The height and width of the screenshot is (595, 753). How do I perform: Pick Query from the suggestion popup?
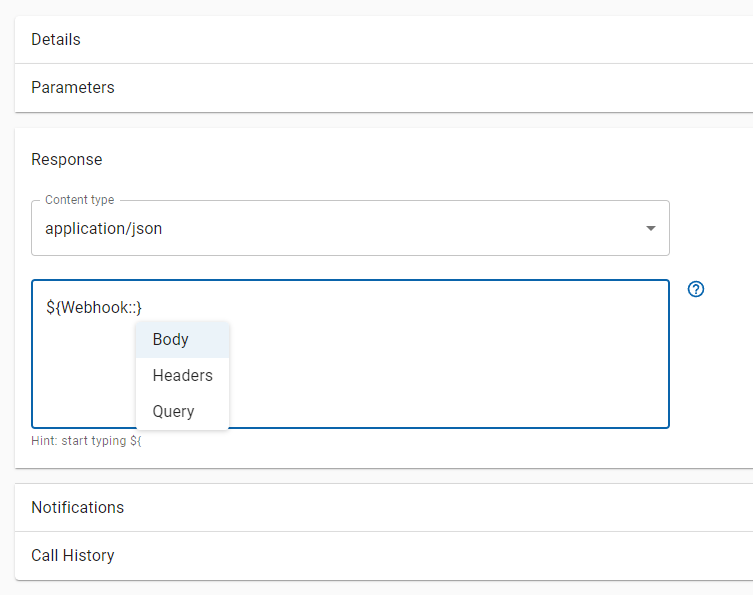click(173, 412)
